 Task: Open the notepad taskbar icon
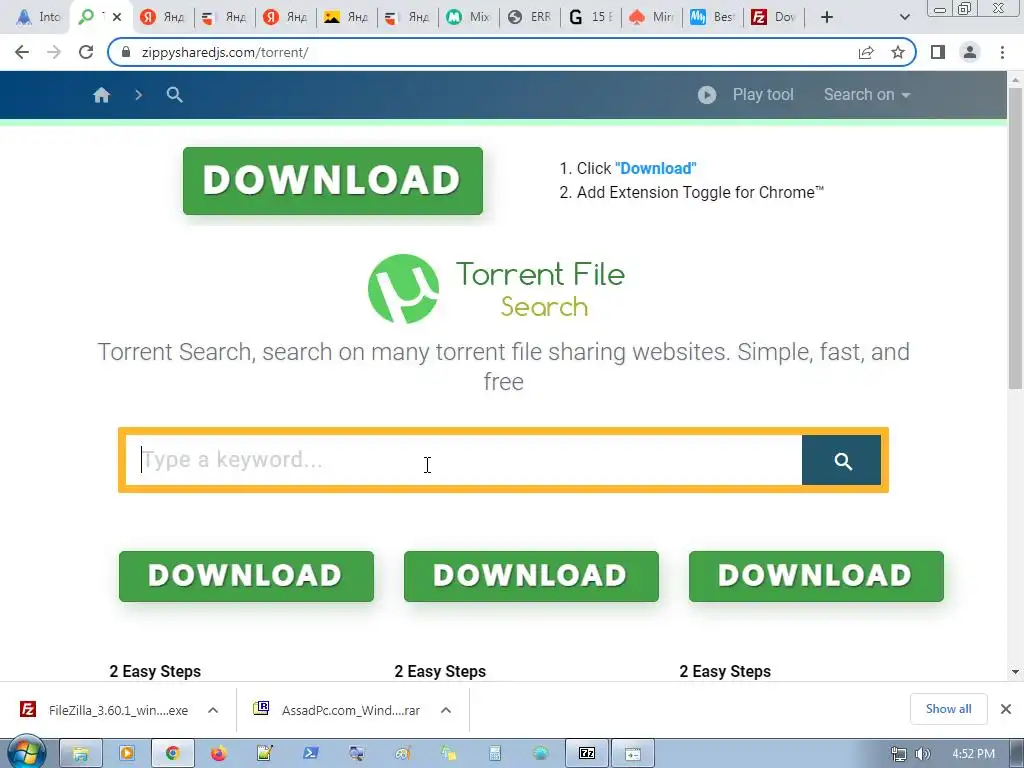point(264,754)
